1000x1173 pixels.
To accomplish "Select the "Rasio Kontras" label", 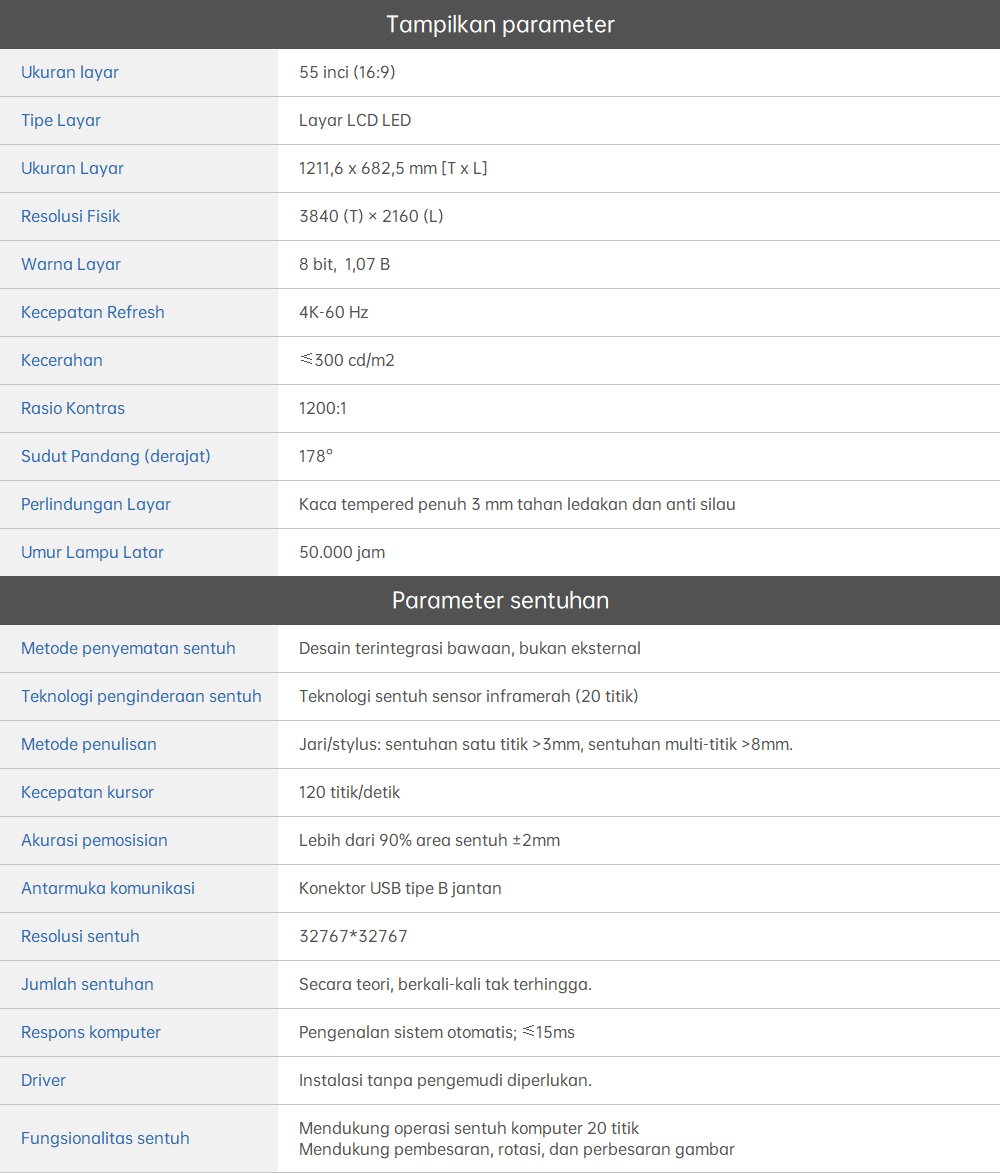I will (x=73, y=408).
